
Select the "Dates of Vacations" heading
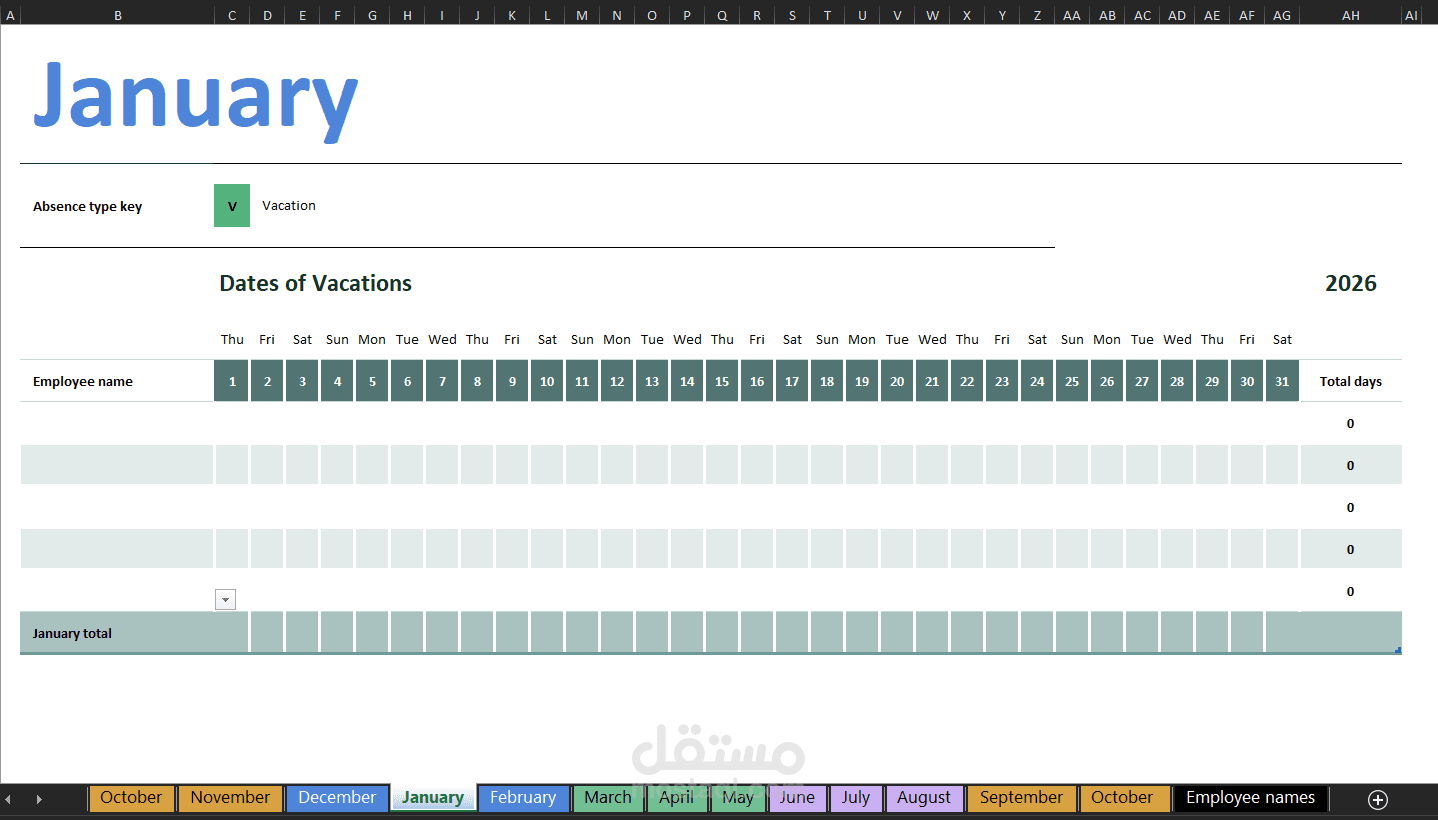point(316,284)
